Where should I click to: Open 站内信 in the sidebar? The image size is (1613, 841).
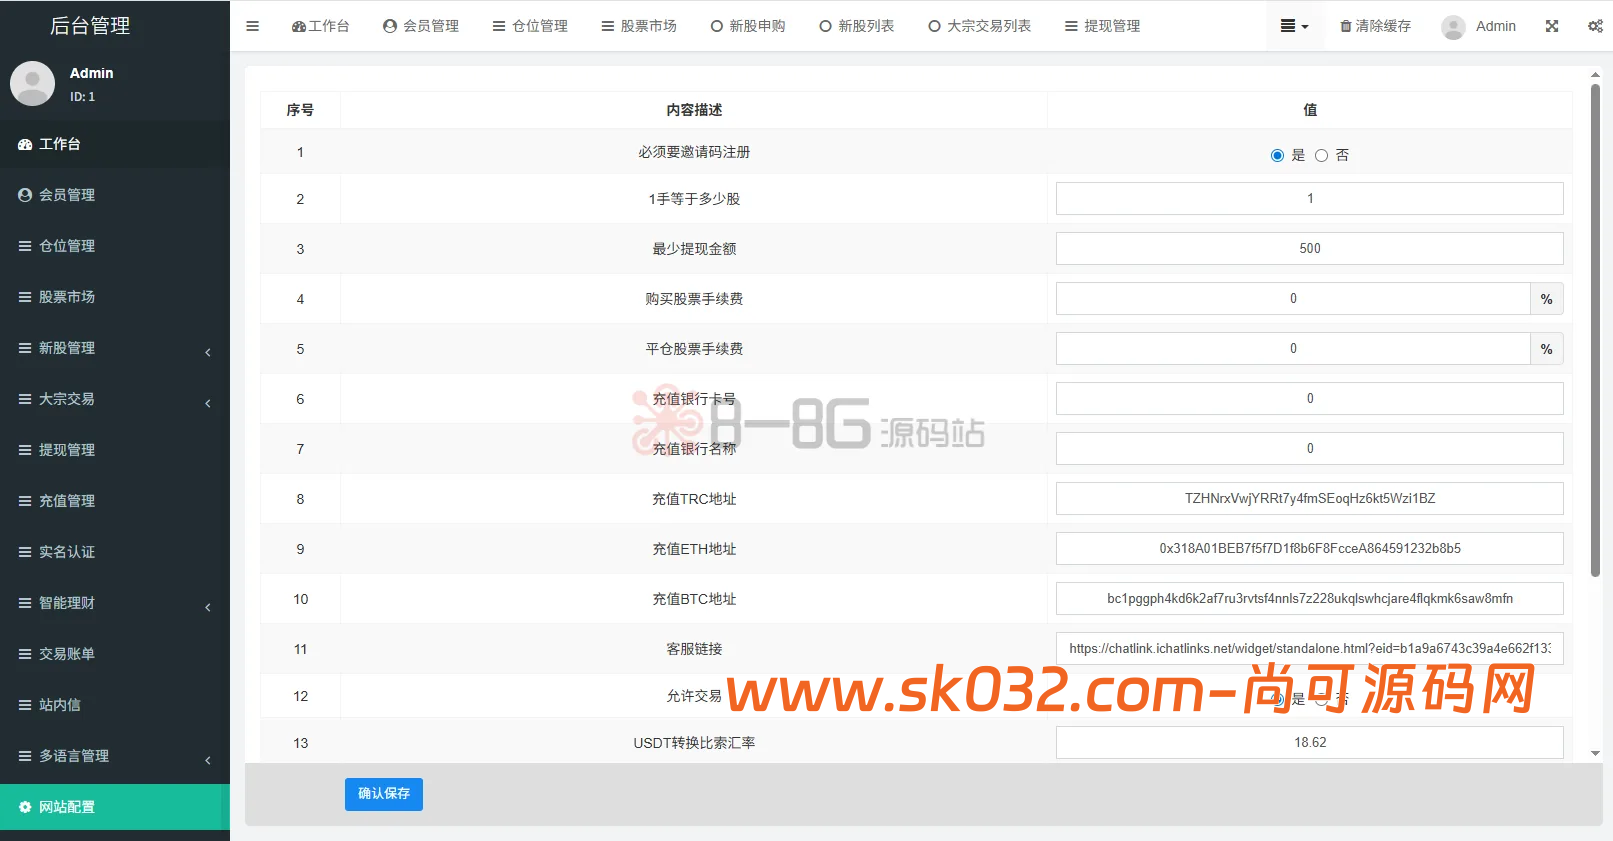click(x=115, y=705)
